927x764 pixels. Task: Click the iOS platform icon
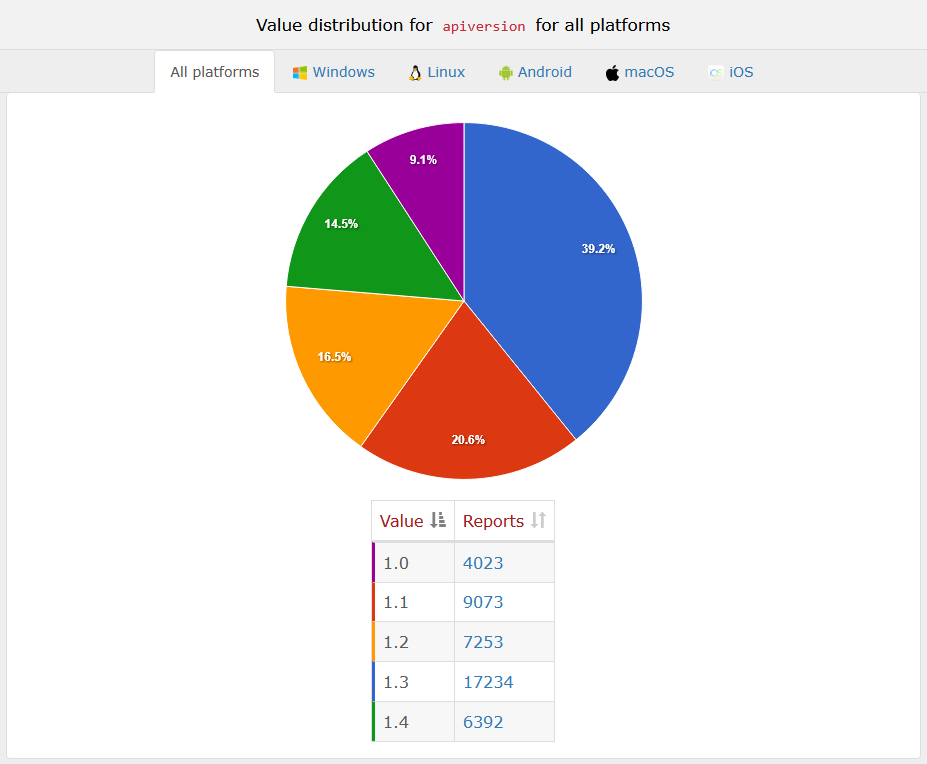[x=715, y=73]
